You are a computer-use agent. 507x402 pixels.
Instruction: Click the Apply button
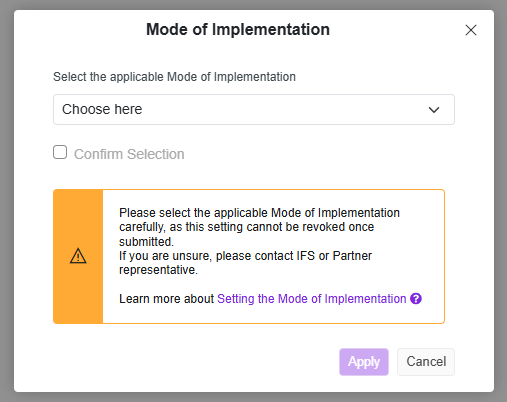pyautogui.click(x=364, y=362)
